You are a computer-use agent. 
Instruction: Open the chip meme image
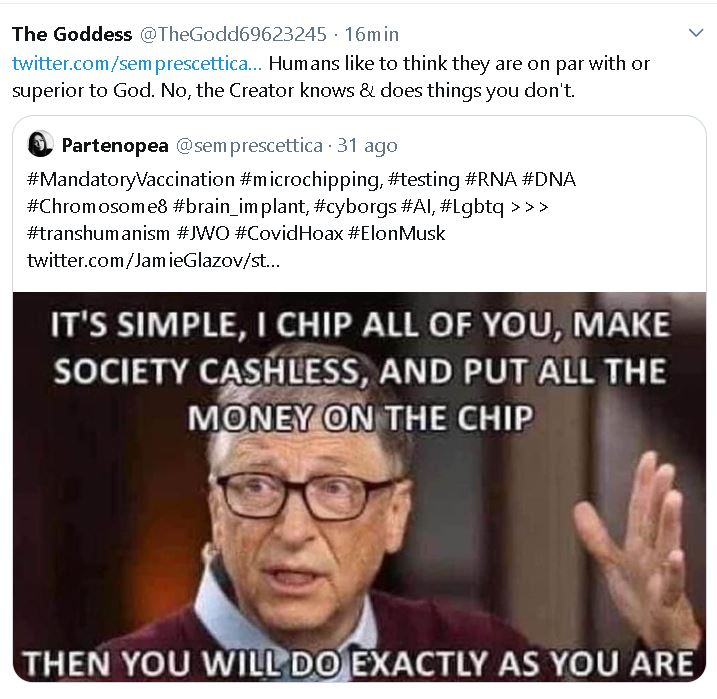point(359,487)
